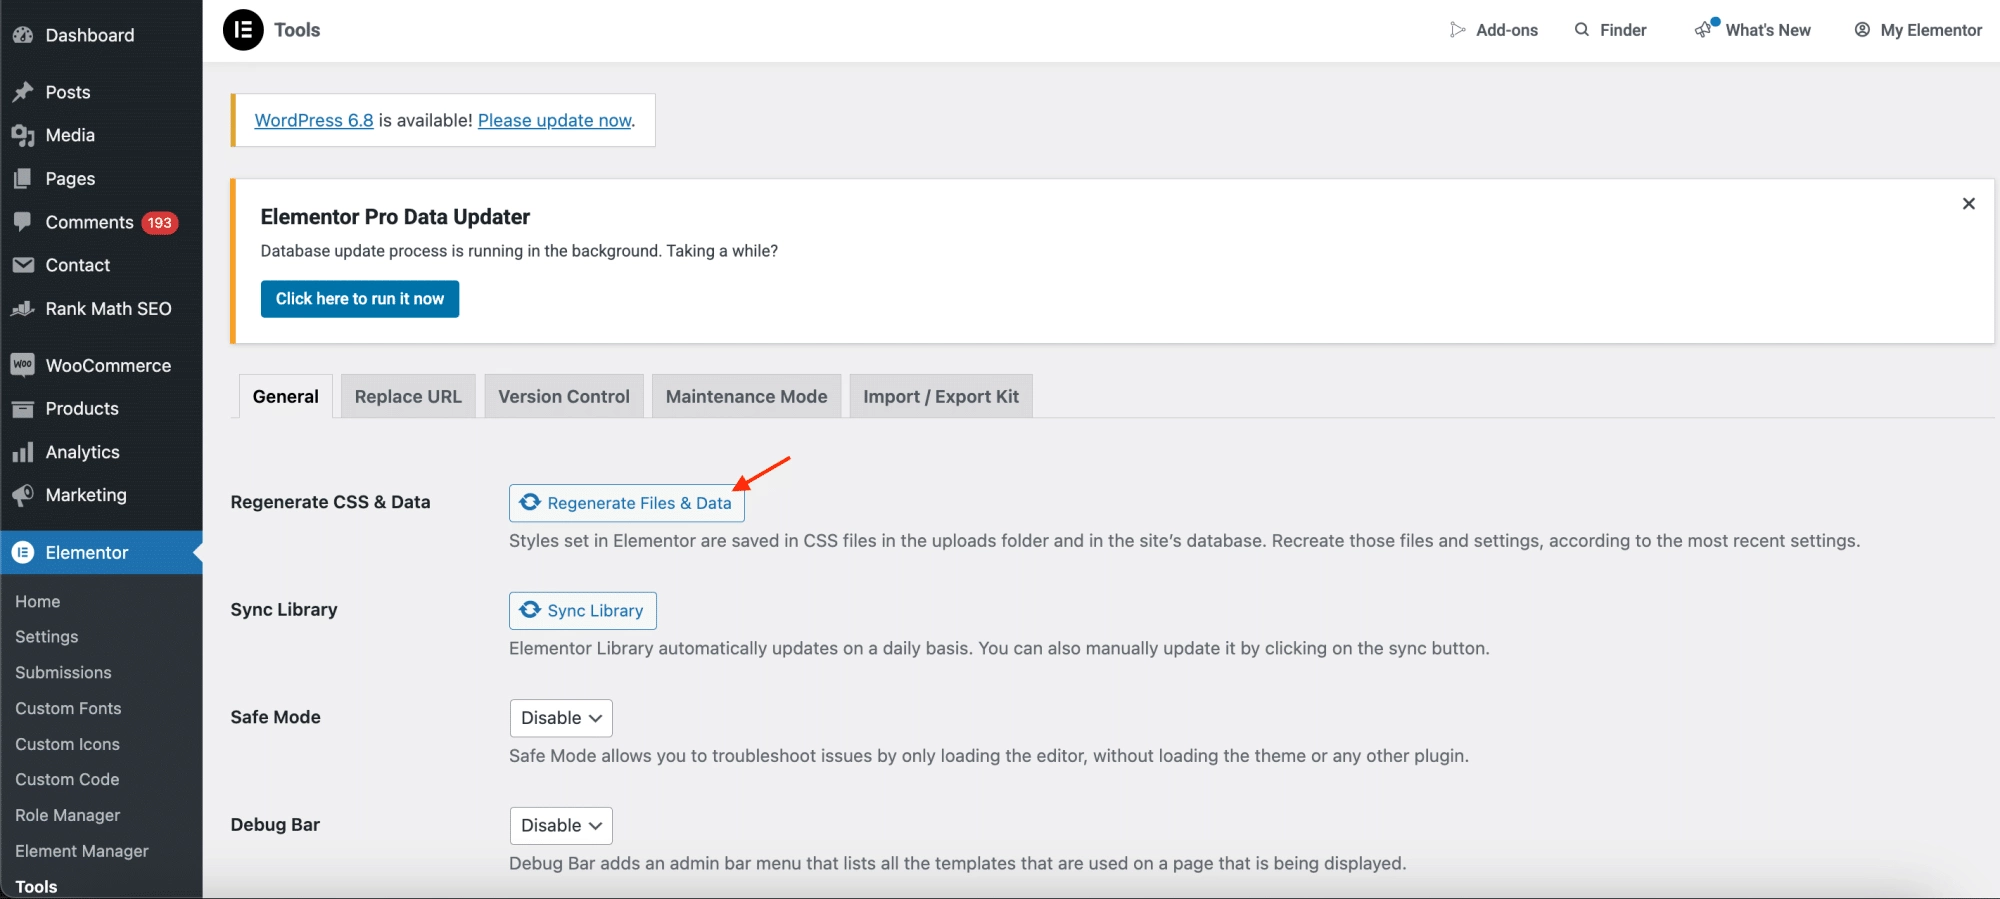Screen dimensions: 2000x899
Task: Click the Posts pushpin icon
Action: (23, 92)
